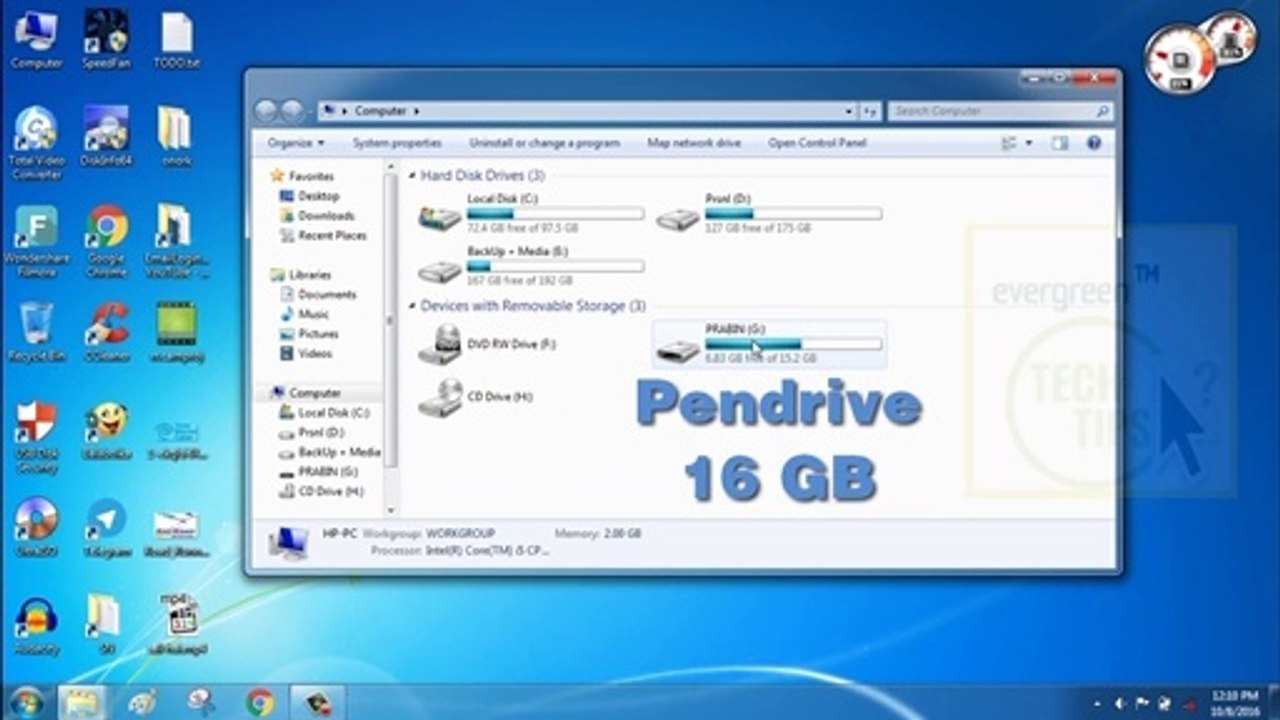
Task: Click the help question mark icon in Explorer
Action: [1094, 143]
